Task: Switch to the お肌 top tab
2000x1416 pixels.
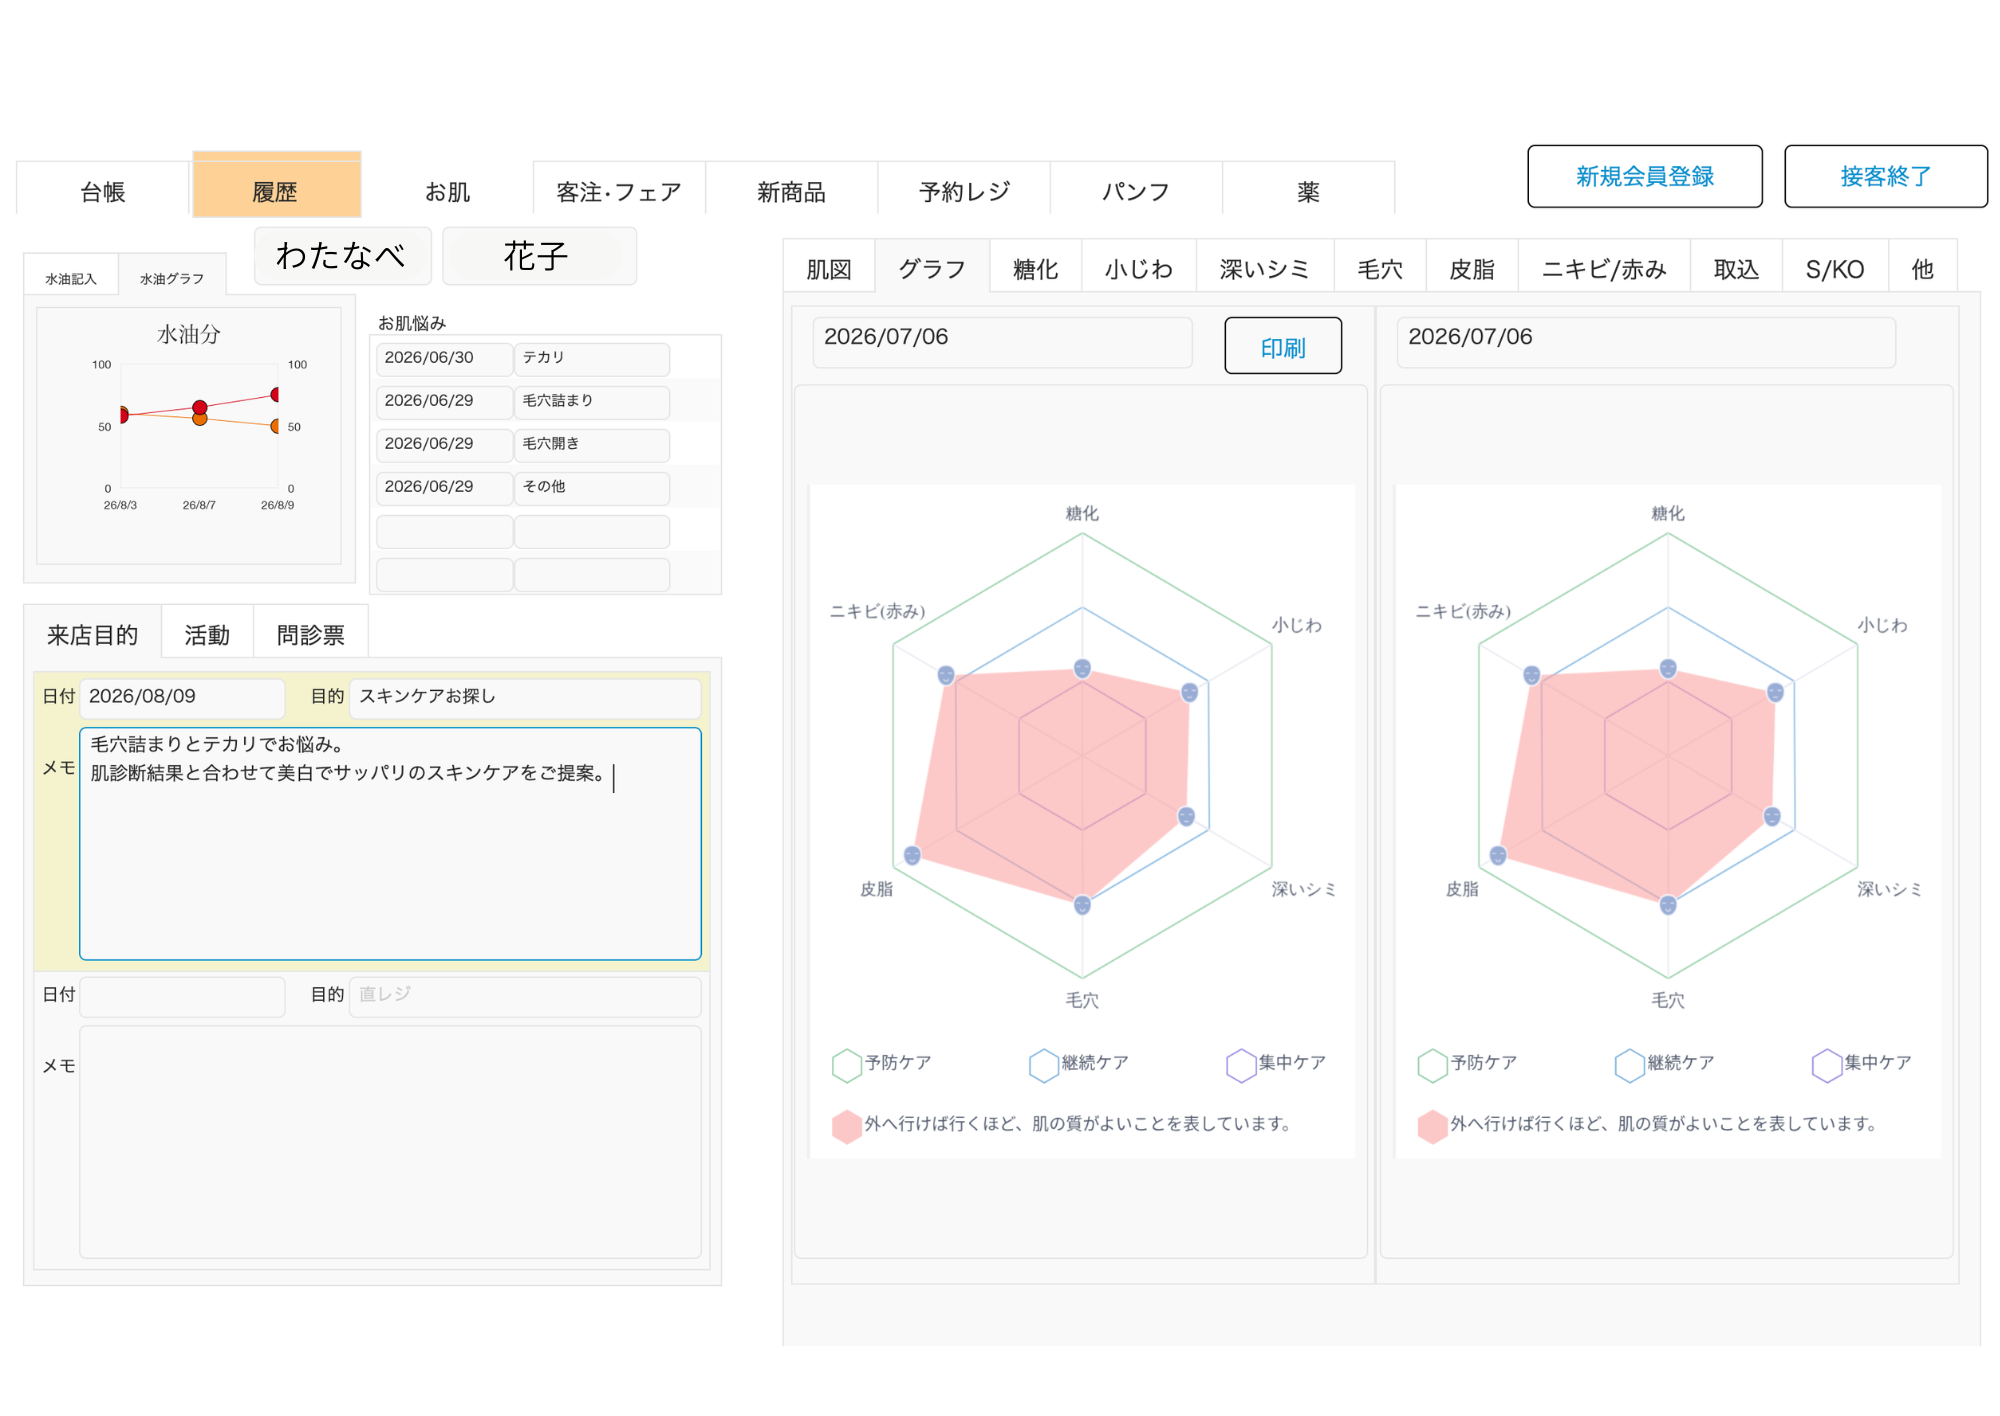Action: (x=447, y=191)
